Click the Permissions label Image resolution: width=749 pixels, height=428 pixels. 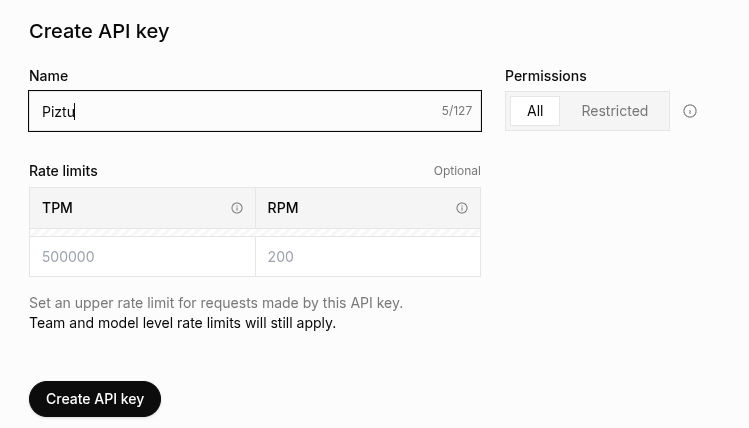pos(546,76)
